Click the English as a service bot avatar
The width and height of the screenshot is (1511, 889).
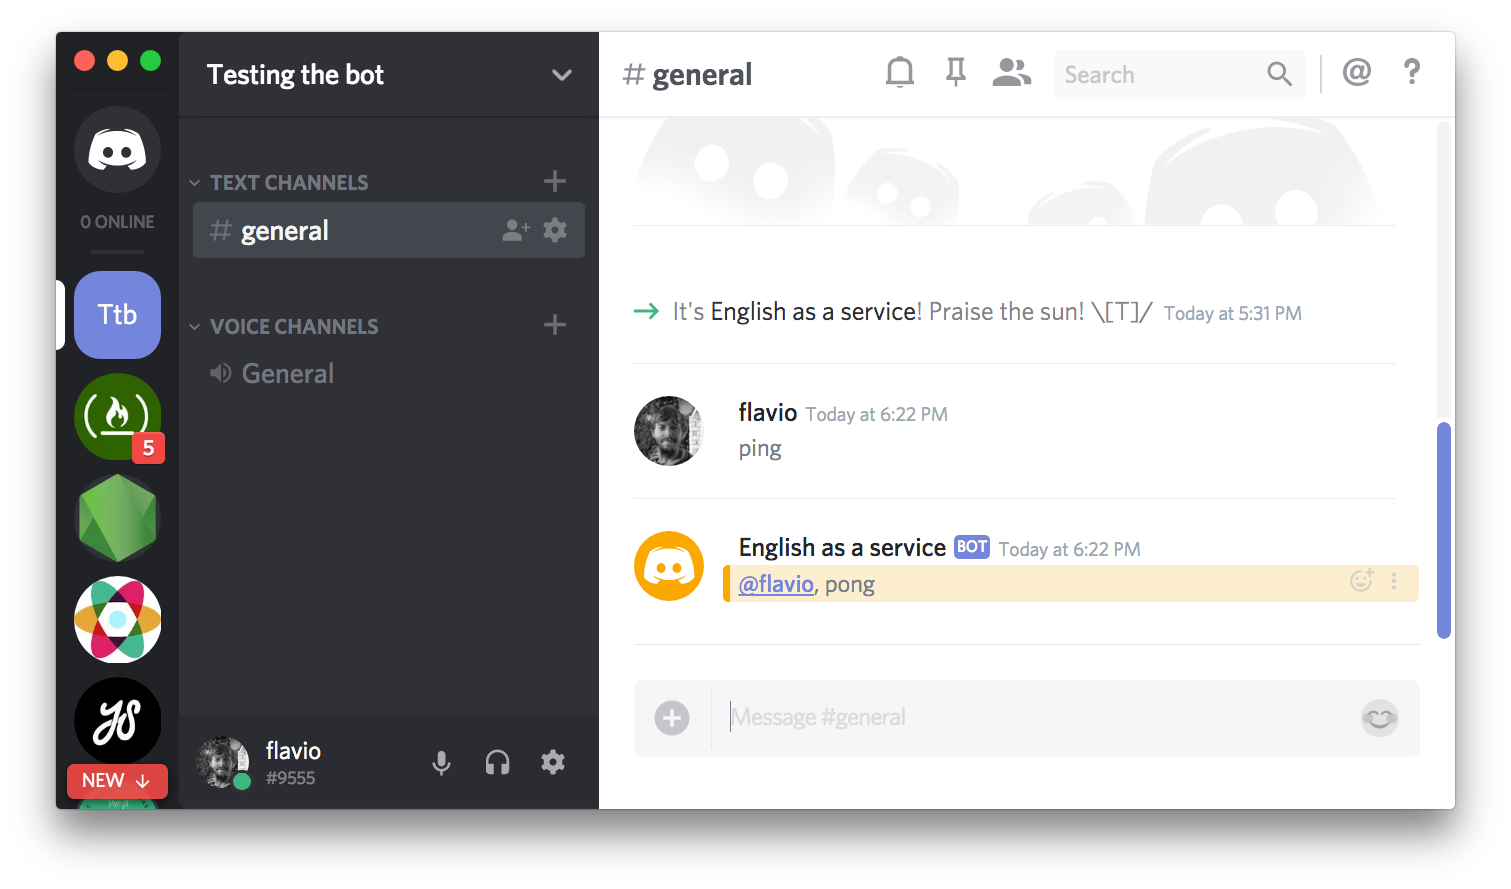[x=669, y=566]
